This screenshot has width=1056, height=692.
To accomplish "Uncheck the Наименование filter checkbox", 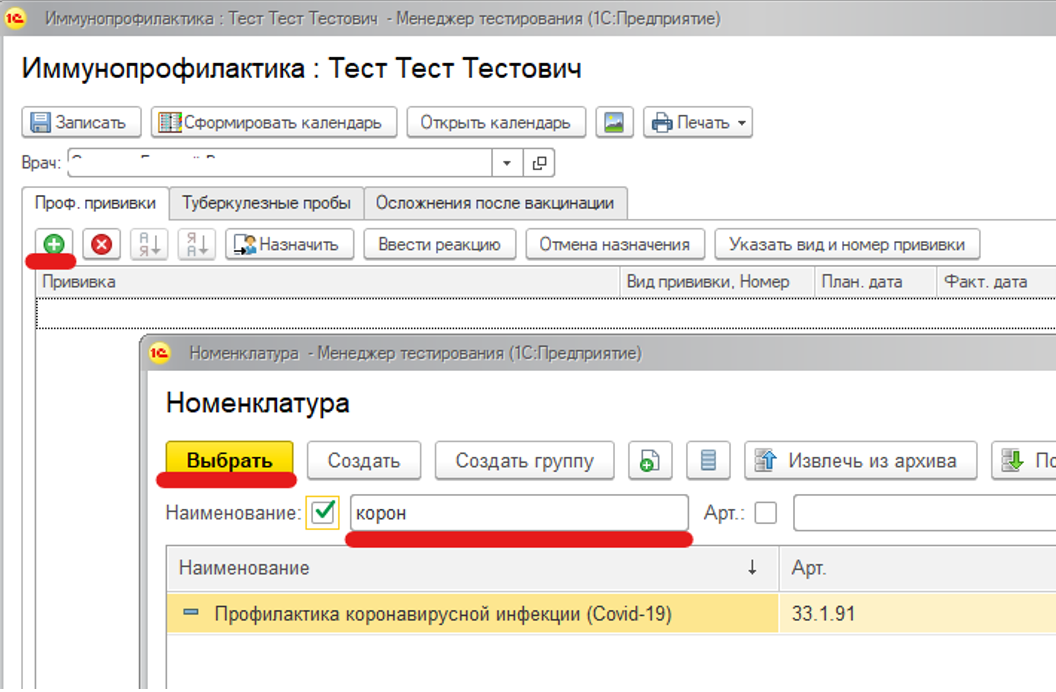I will 323,513.
